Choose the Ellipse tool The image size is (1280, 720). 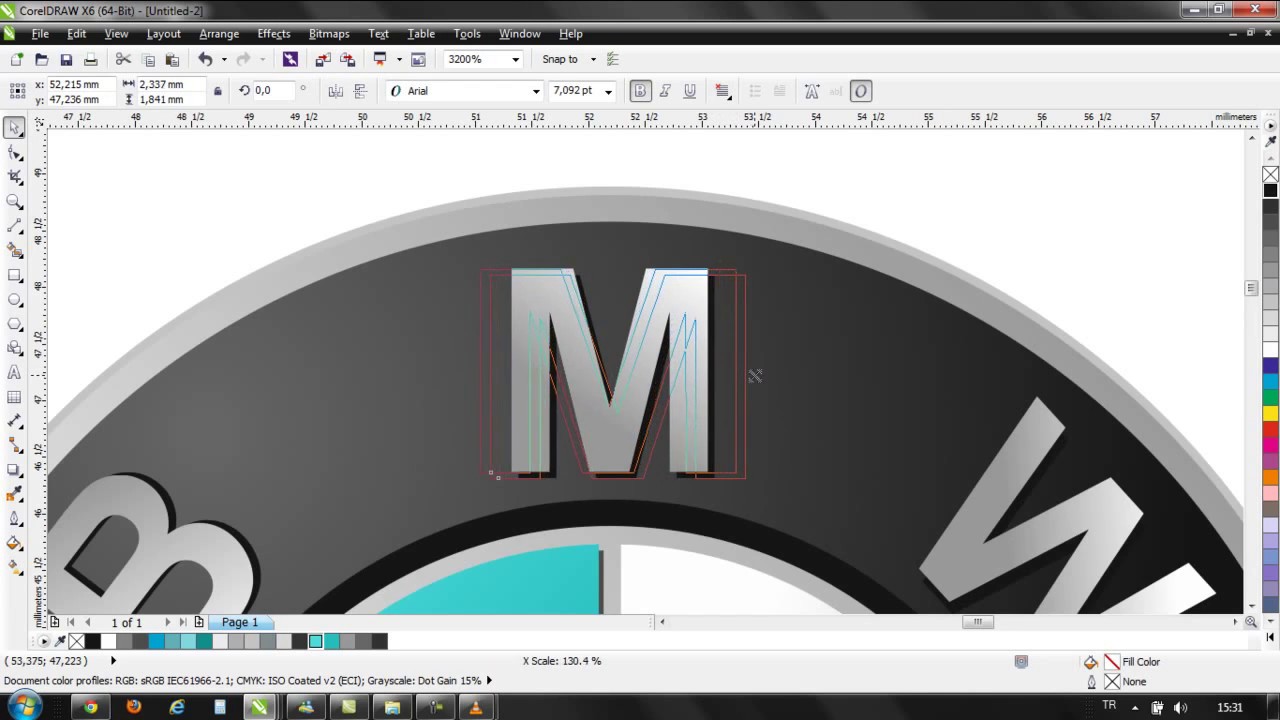pyautogui.click(x=15, y=299)
